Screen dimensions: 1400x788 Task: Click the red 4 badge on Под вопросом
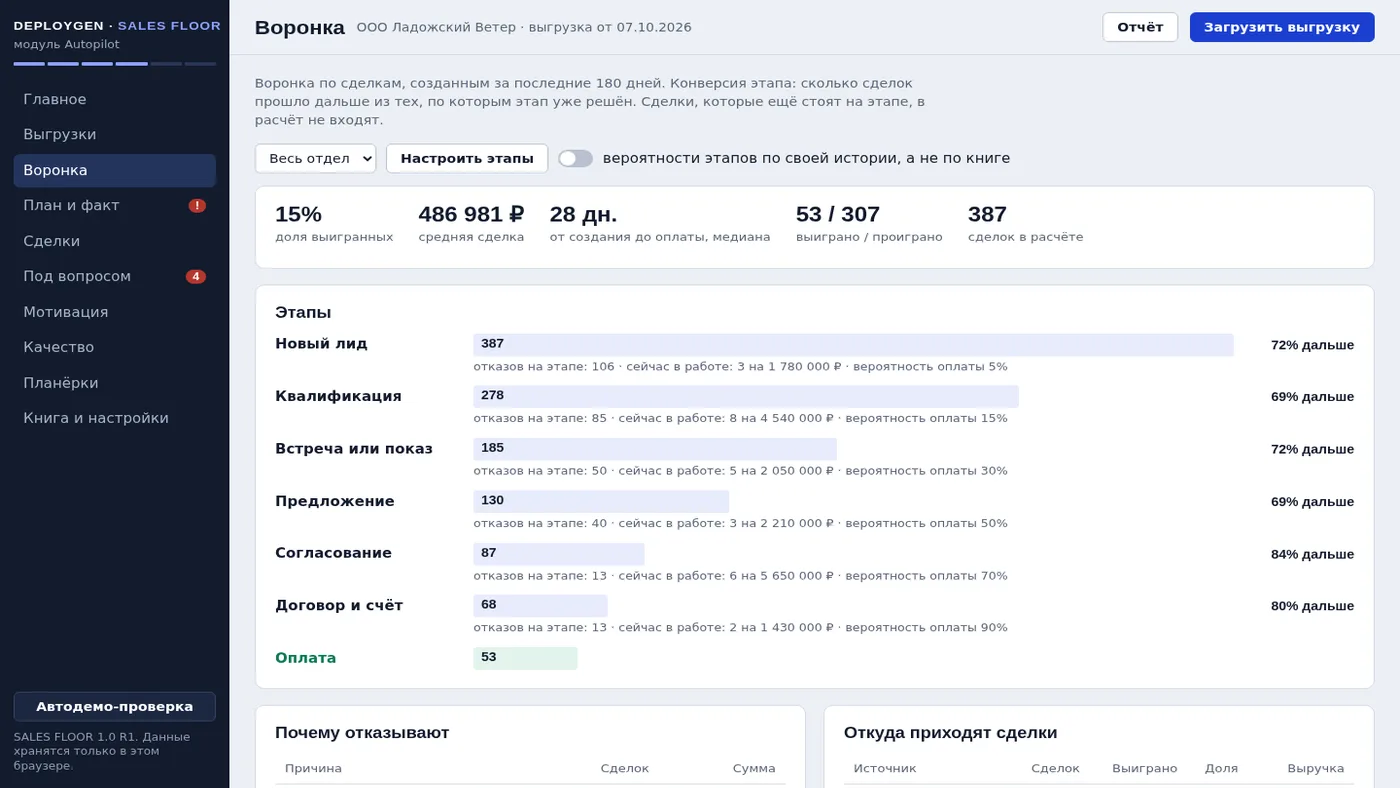coord(196,277)
